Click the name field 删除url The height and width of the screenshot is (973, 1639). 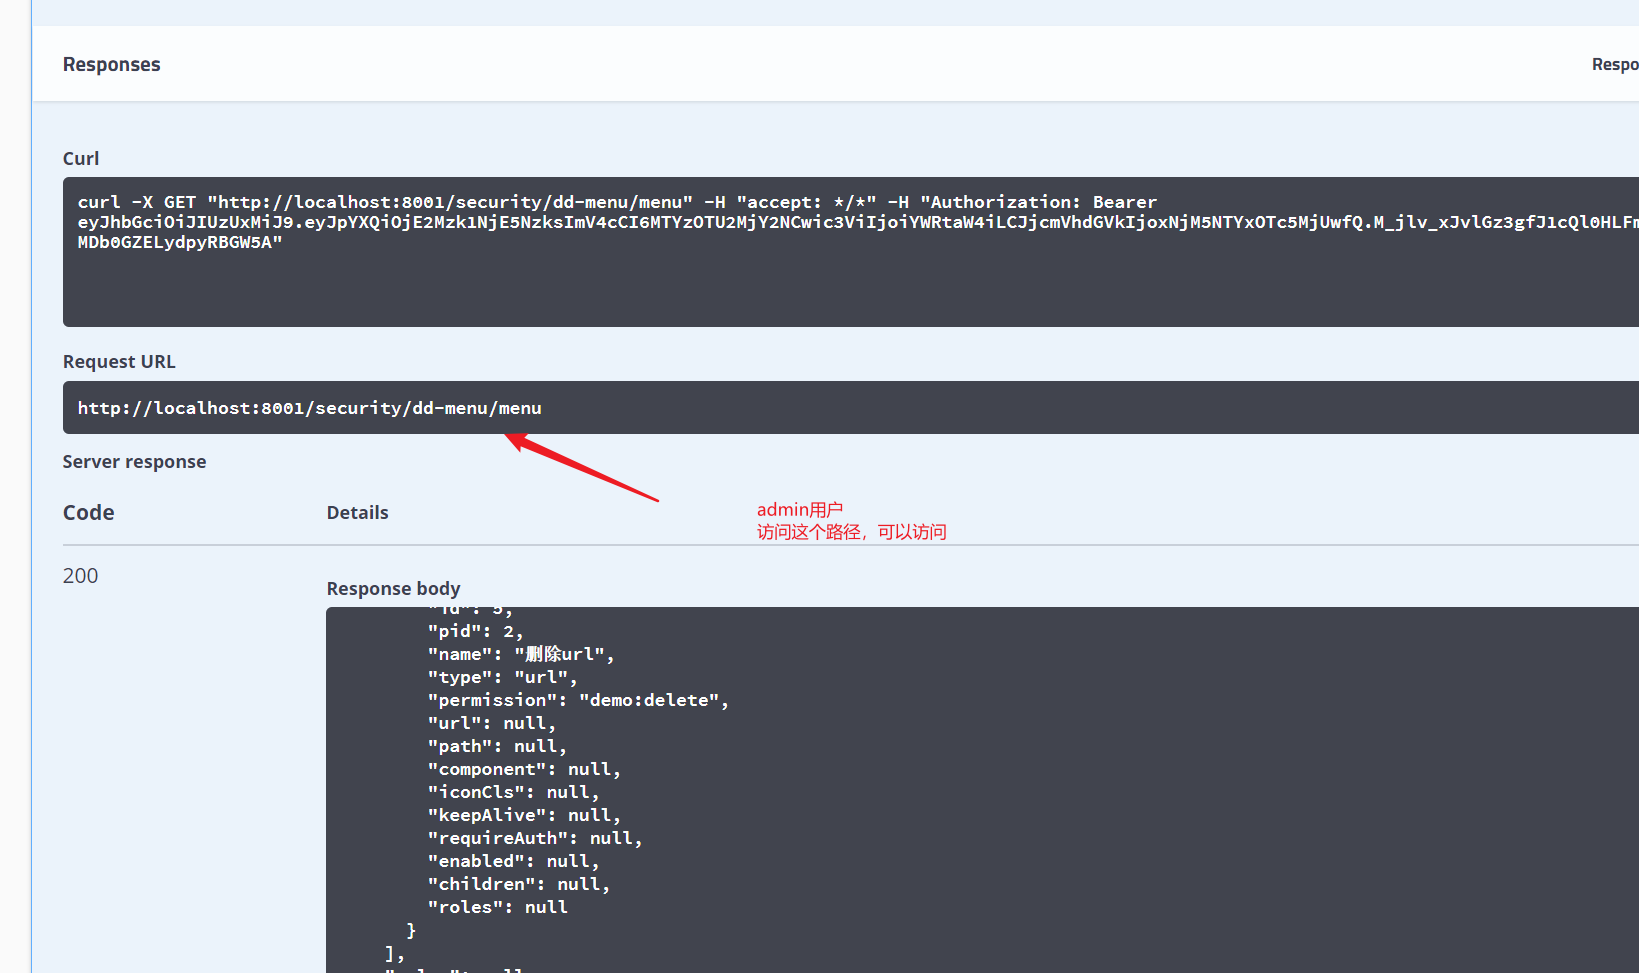tap(565, 653)
